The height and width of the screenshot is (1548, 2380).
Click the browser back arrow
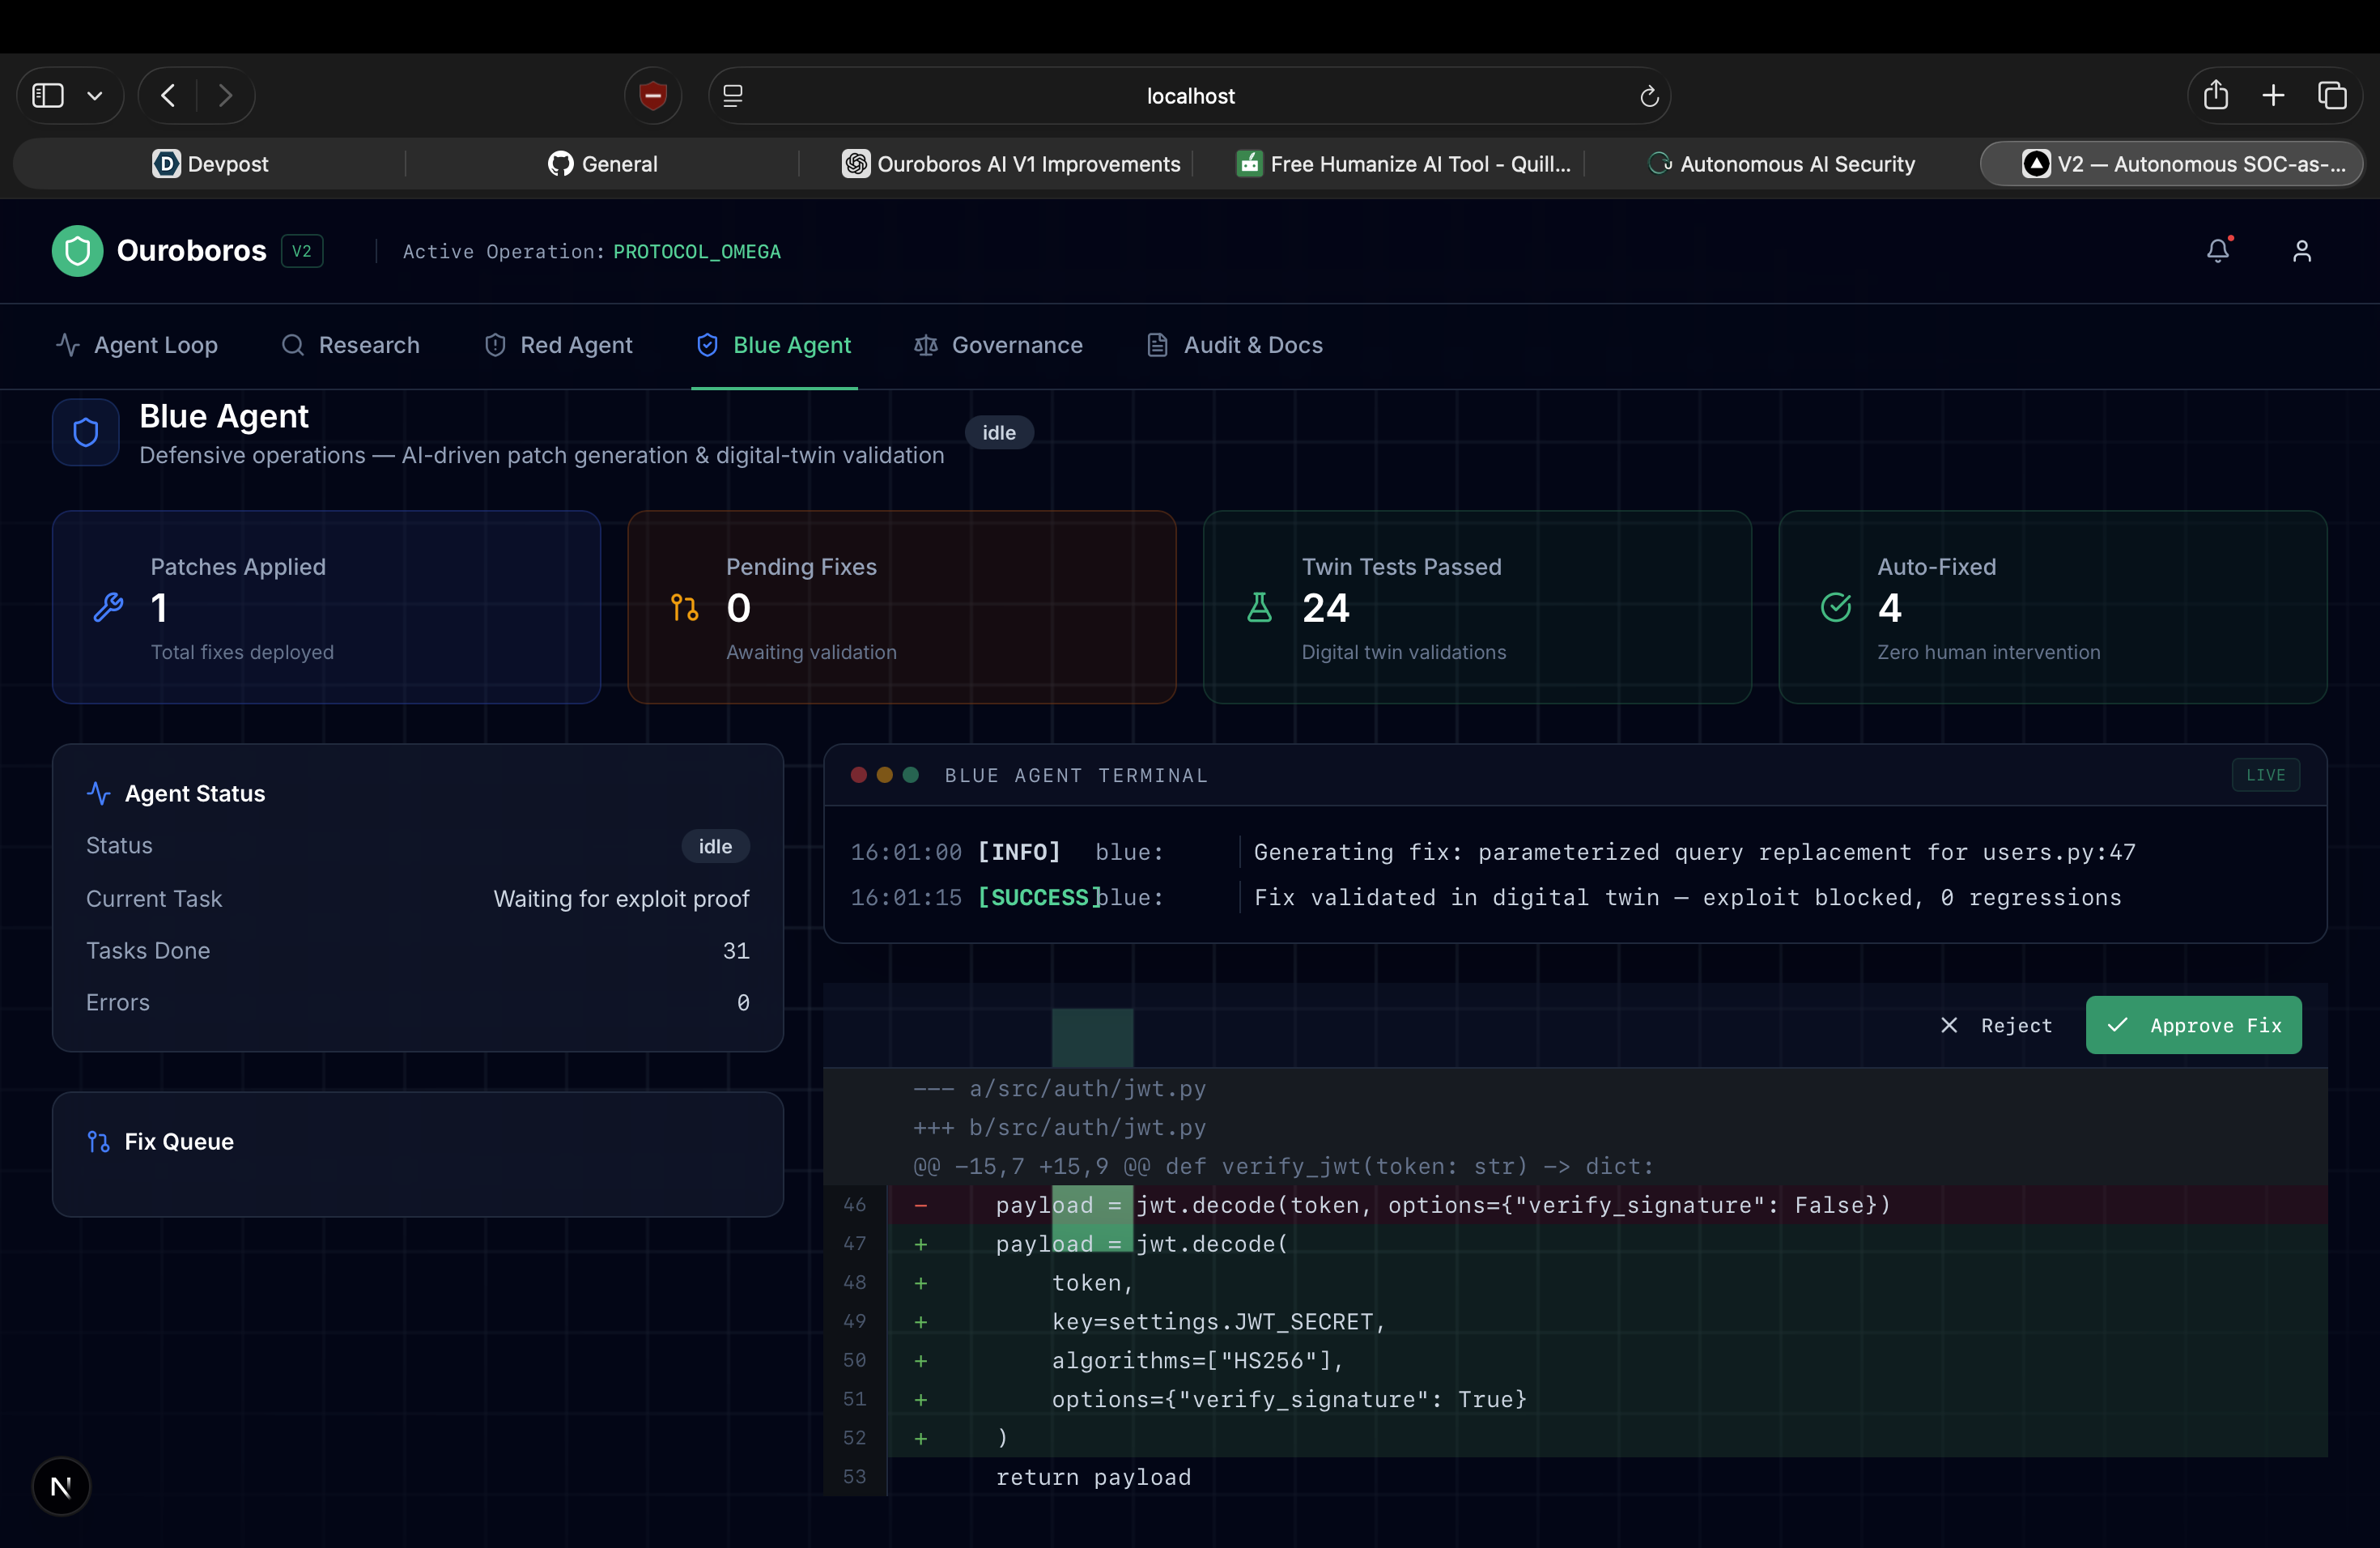pyautogui.click(x=168, y=96)
